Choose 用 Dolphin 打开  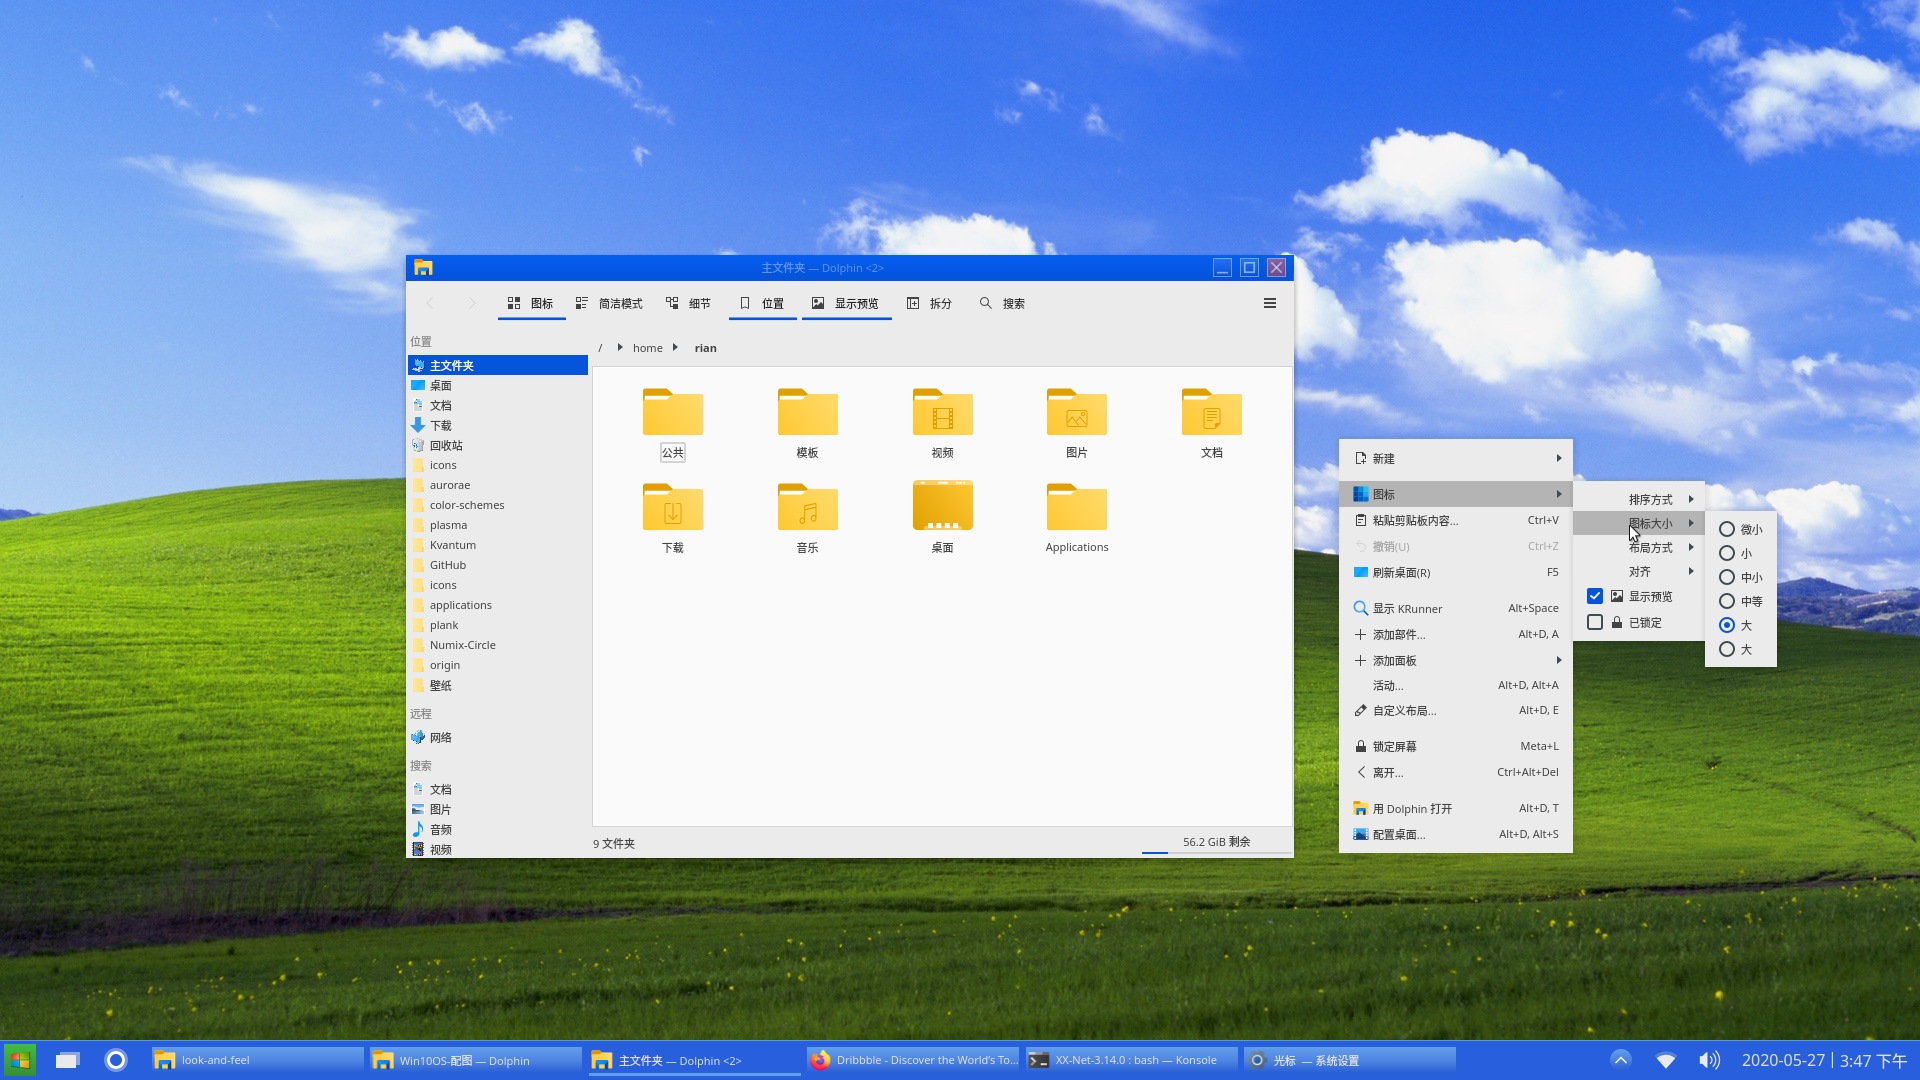(x=1456, y=808)
